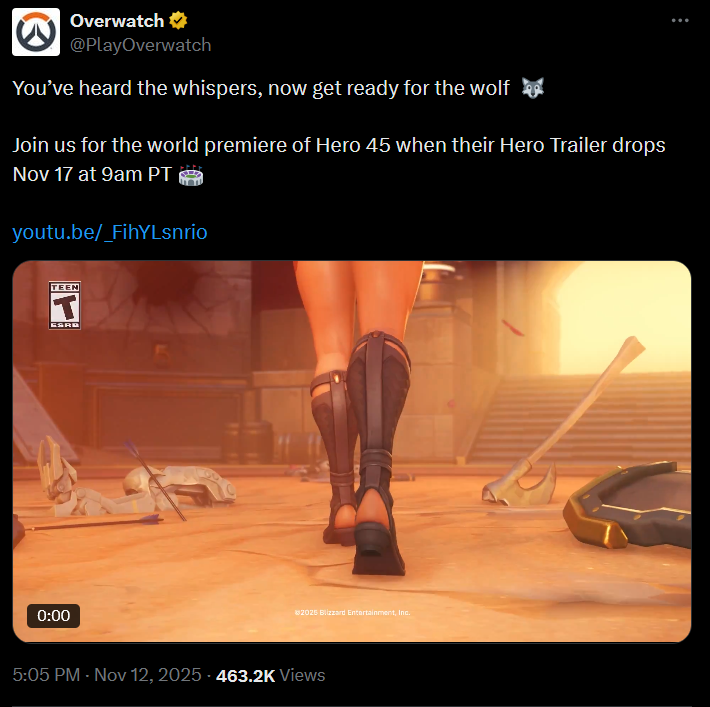
Task: Open the Overwatch display name
Action: click(117, 21)
